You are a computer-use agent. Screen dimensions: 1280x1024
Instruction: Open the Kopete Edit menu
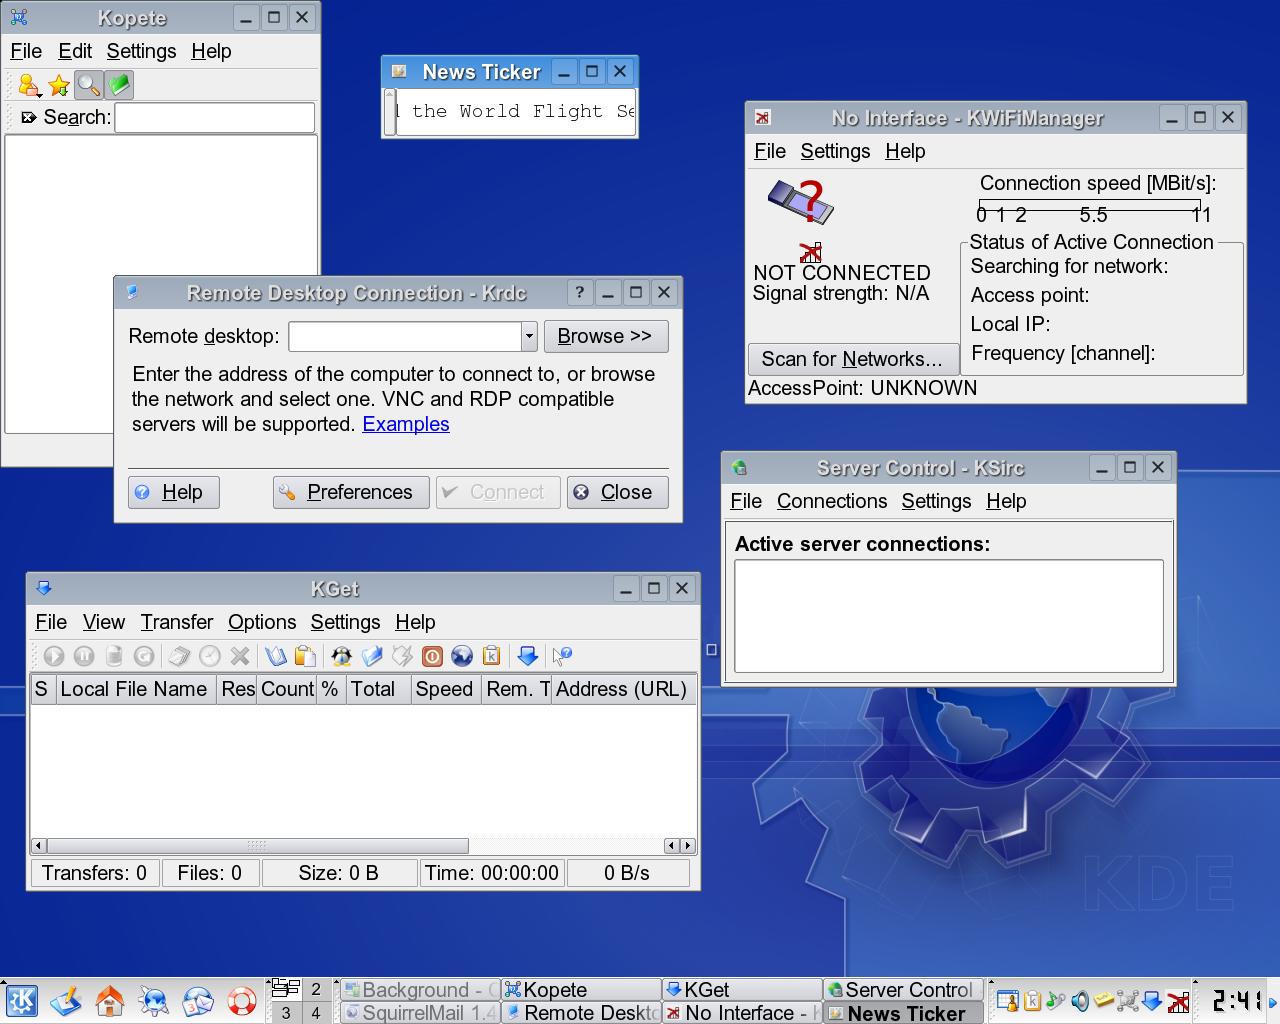pos(75,51)
